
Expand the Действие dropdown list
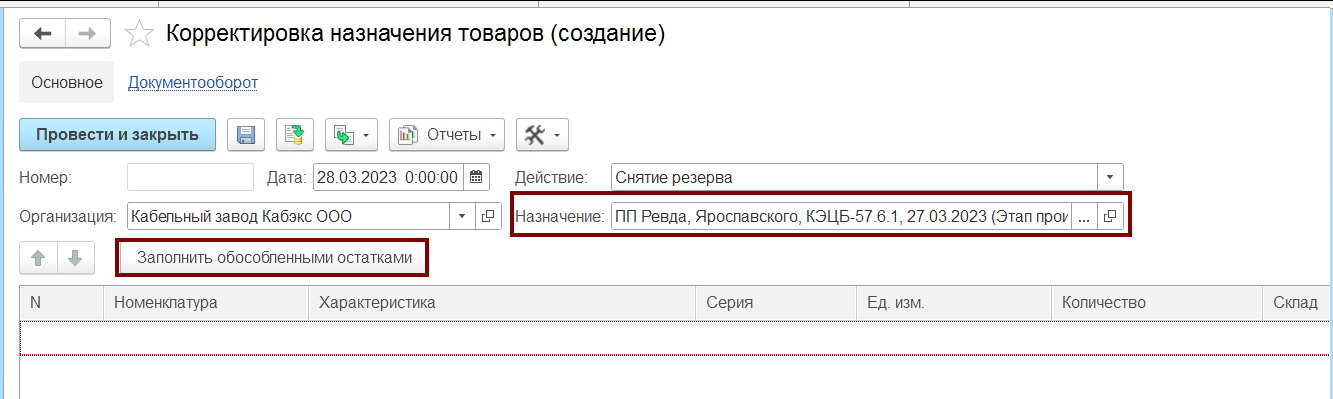coord(1110,178)
